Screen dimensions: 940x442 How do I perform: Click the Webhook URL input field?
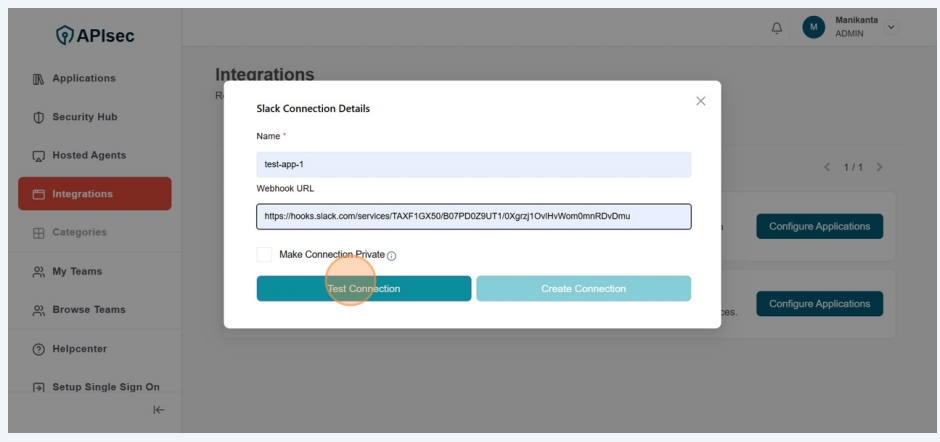473,216
